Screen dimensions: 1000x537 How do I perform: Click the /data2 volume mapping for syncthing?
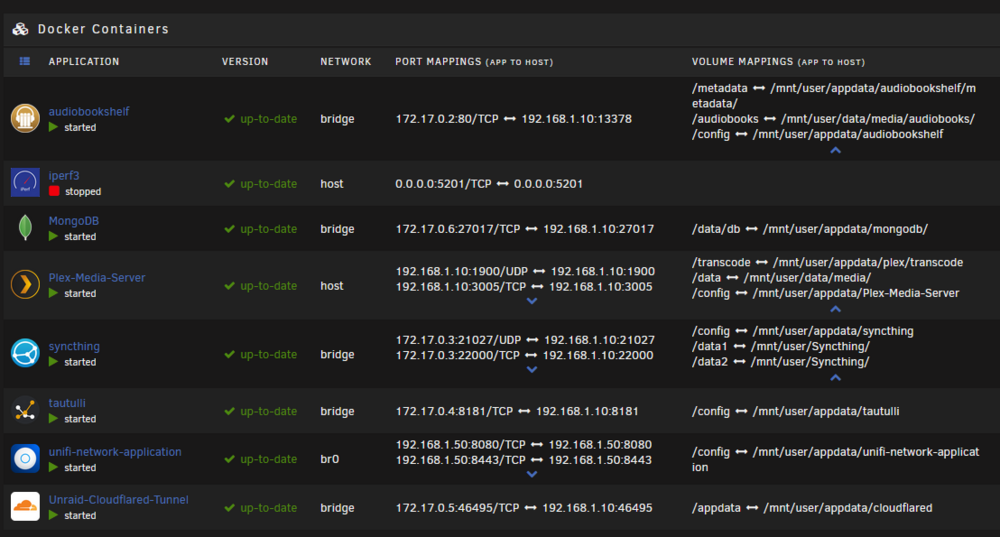click(781, 362)
